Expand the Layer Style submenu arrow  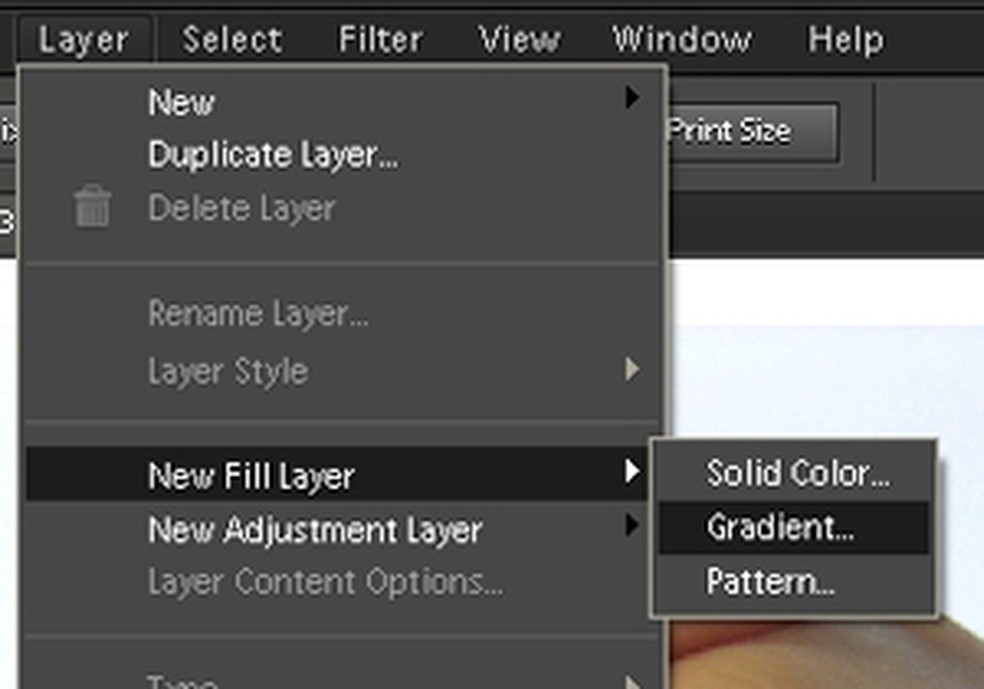(x=632, y=370)
